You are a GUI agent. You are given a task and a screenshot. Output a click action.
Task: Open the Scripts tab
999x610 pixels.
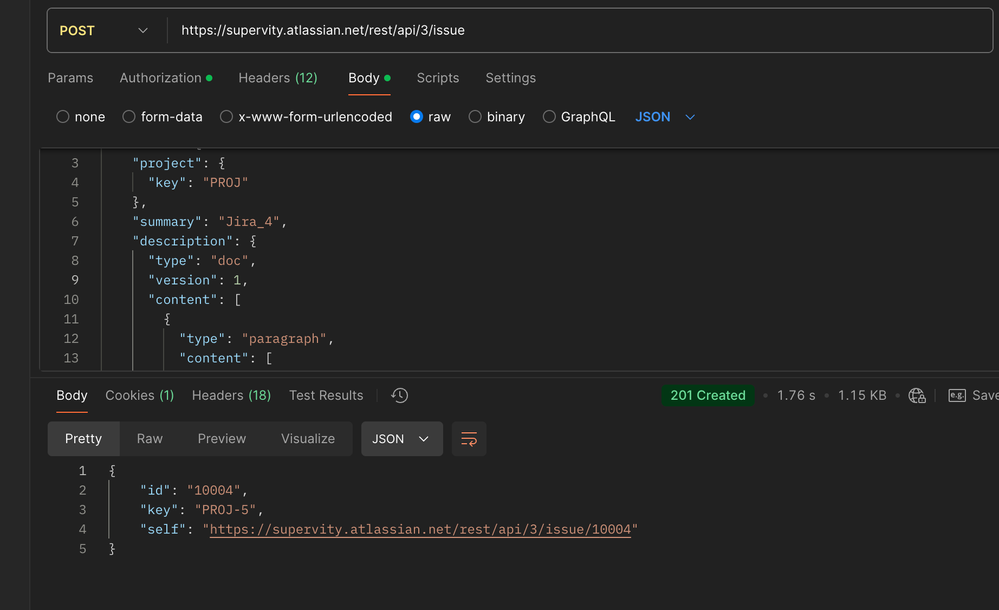pos(438,78)
